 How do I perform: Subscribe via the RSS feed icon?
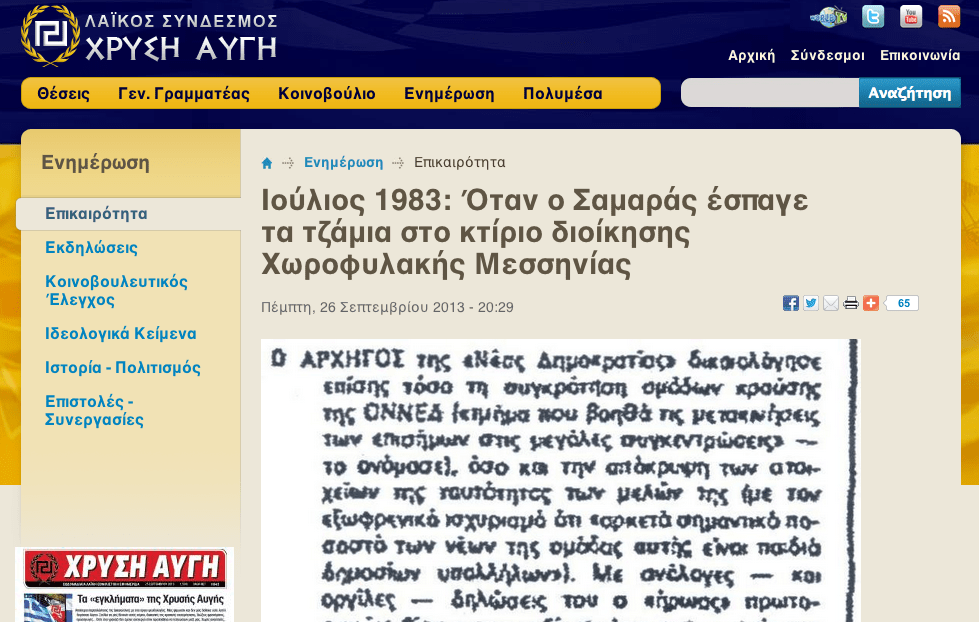(949, 17)
